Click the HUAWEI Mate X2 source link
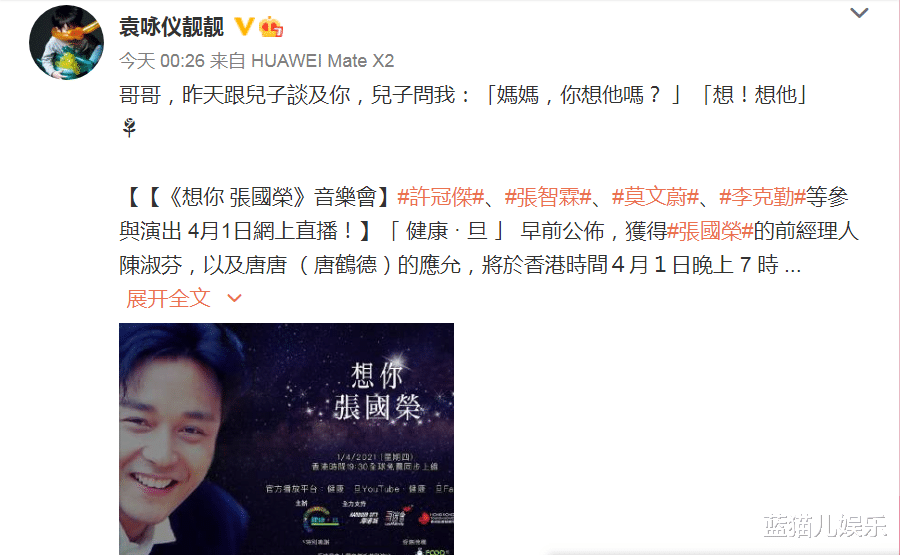Image resolution: width=900 pixels, height=555 pixels. pos(323,61)
